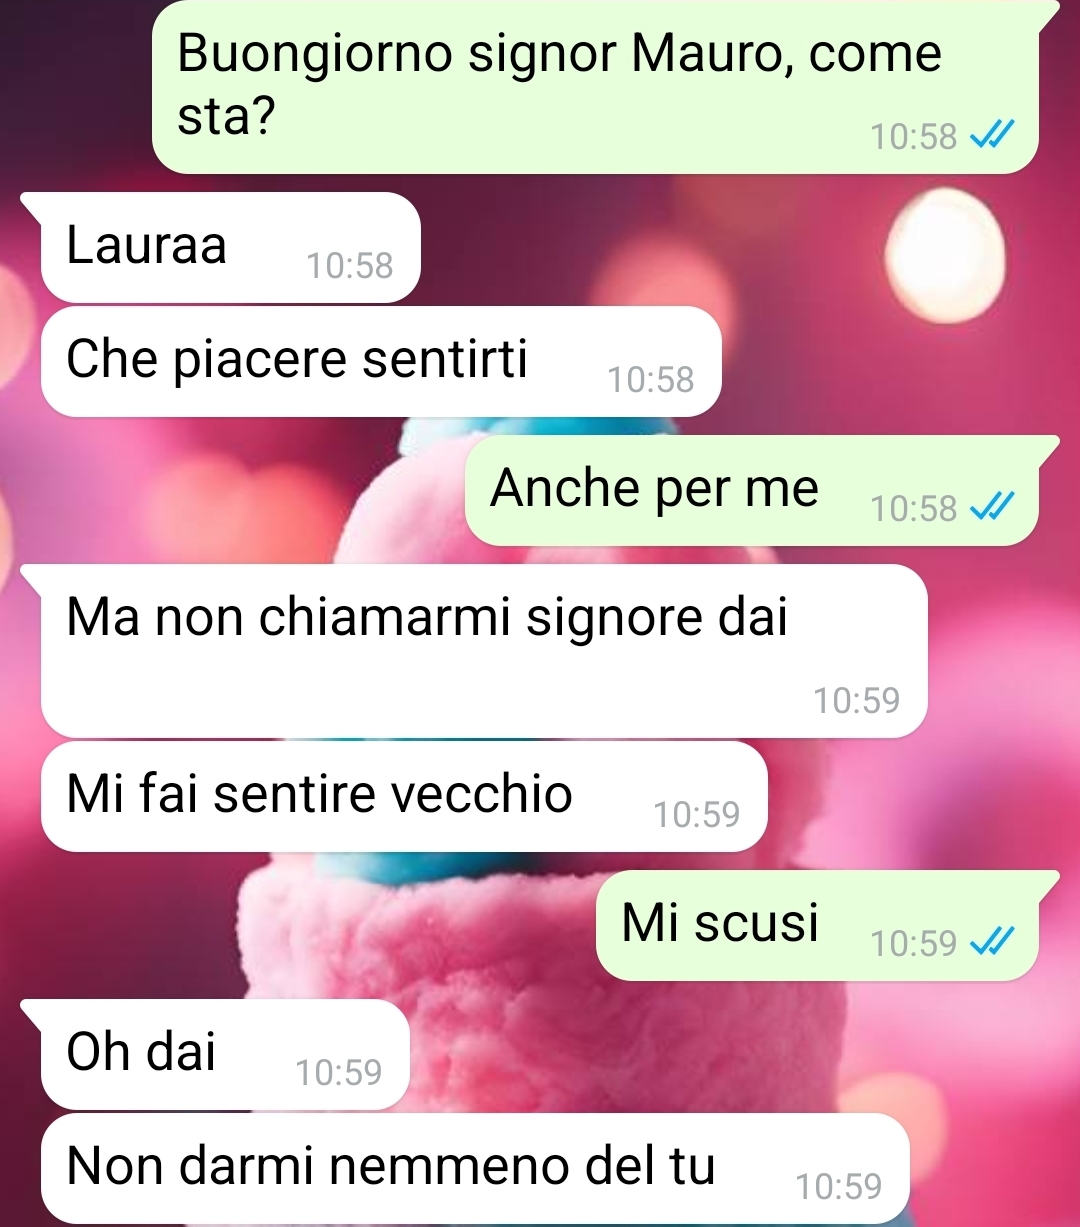1080x1227 pixels.
Task: Tap the double check mark on 'Buongiorno signor Mauro' message
Action: tap(993, 135)
